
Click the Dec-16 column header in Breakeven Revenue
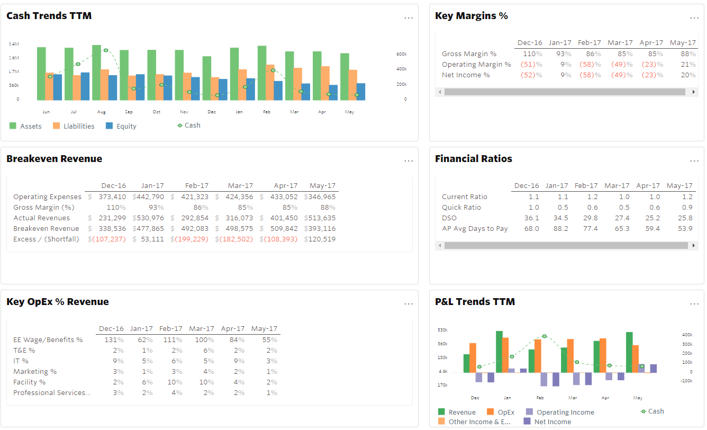point(114,185)
